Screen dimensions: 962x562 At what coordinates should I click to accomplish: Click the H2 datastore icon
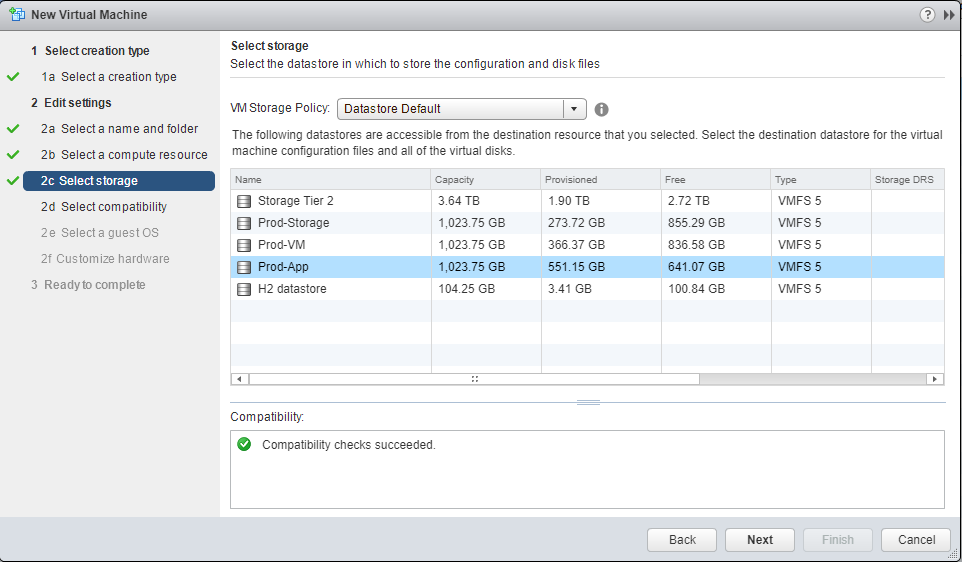click(244, 289)
